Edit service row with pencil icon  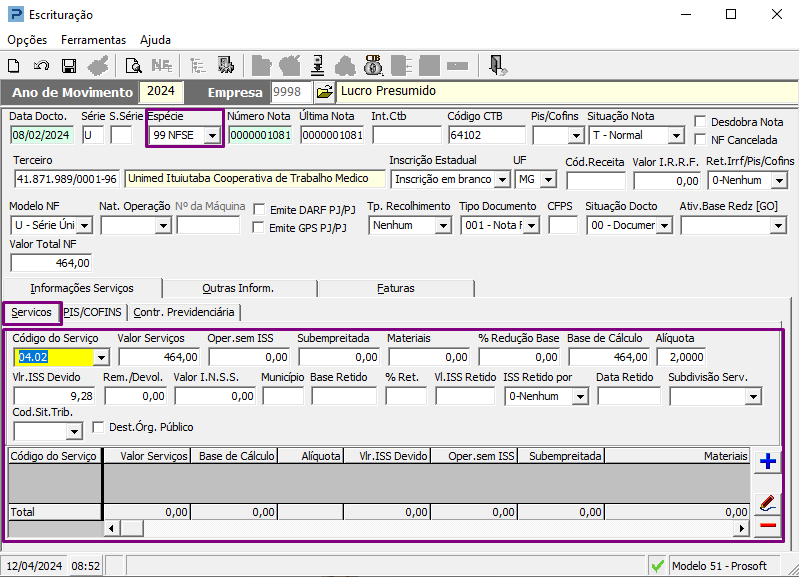point(768,502)
